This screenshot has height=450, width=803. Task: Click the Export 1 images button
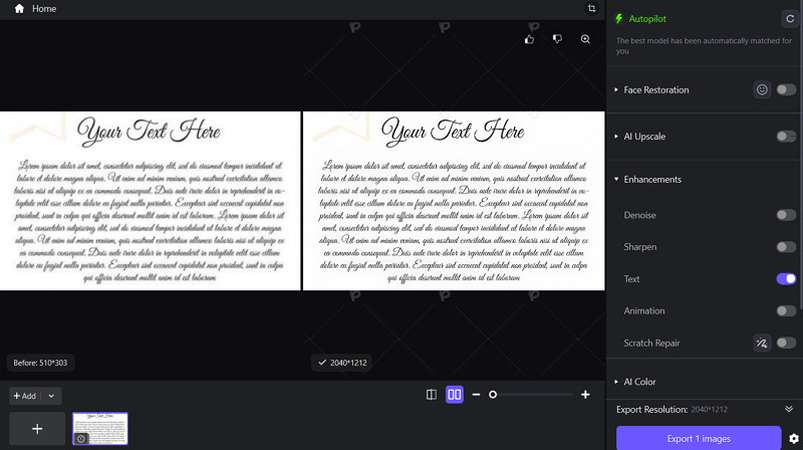coord(699,438)
